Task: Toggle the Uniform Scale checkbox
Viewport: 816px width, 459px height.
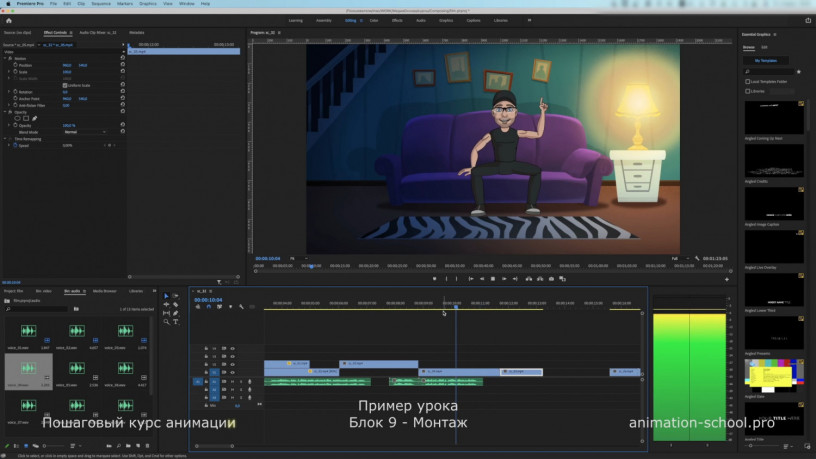Action: [x=66, y=84]
